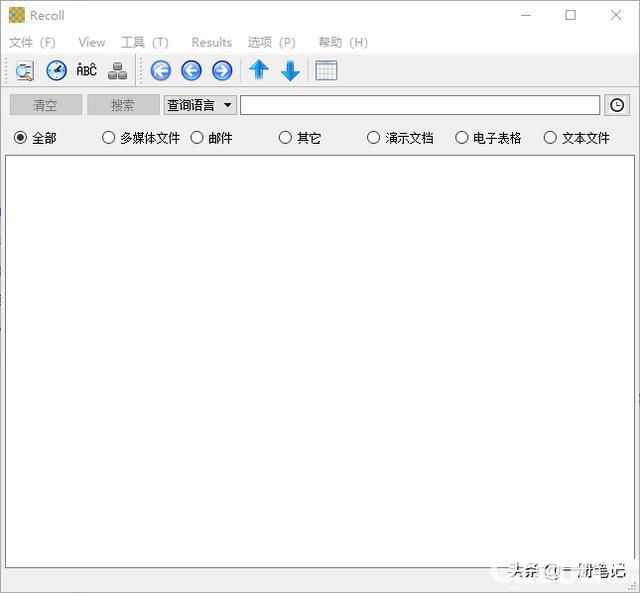
Task: Click inside the empty results list area
Action: (x=320, y=361)
